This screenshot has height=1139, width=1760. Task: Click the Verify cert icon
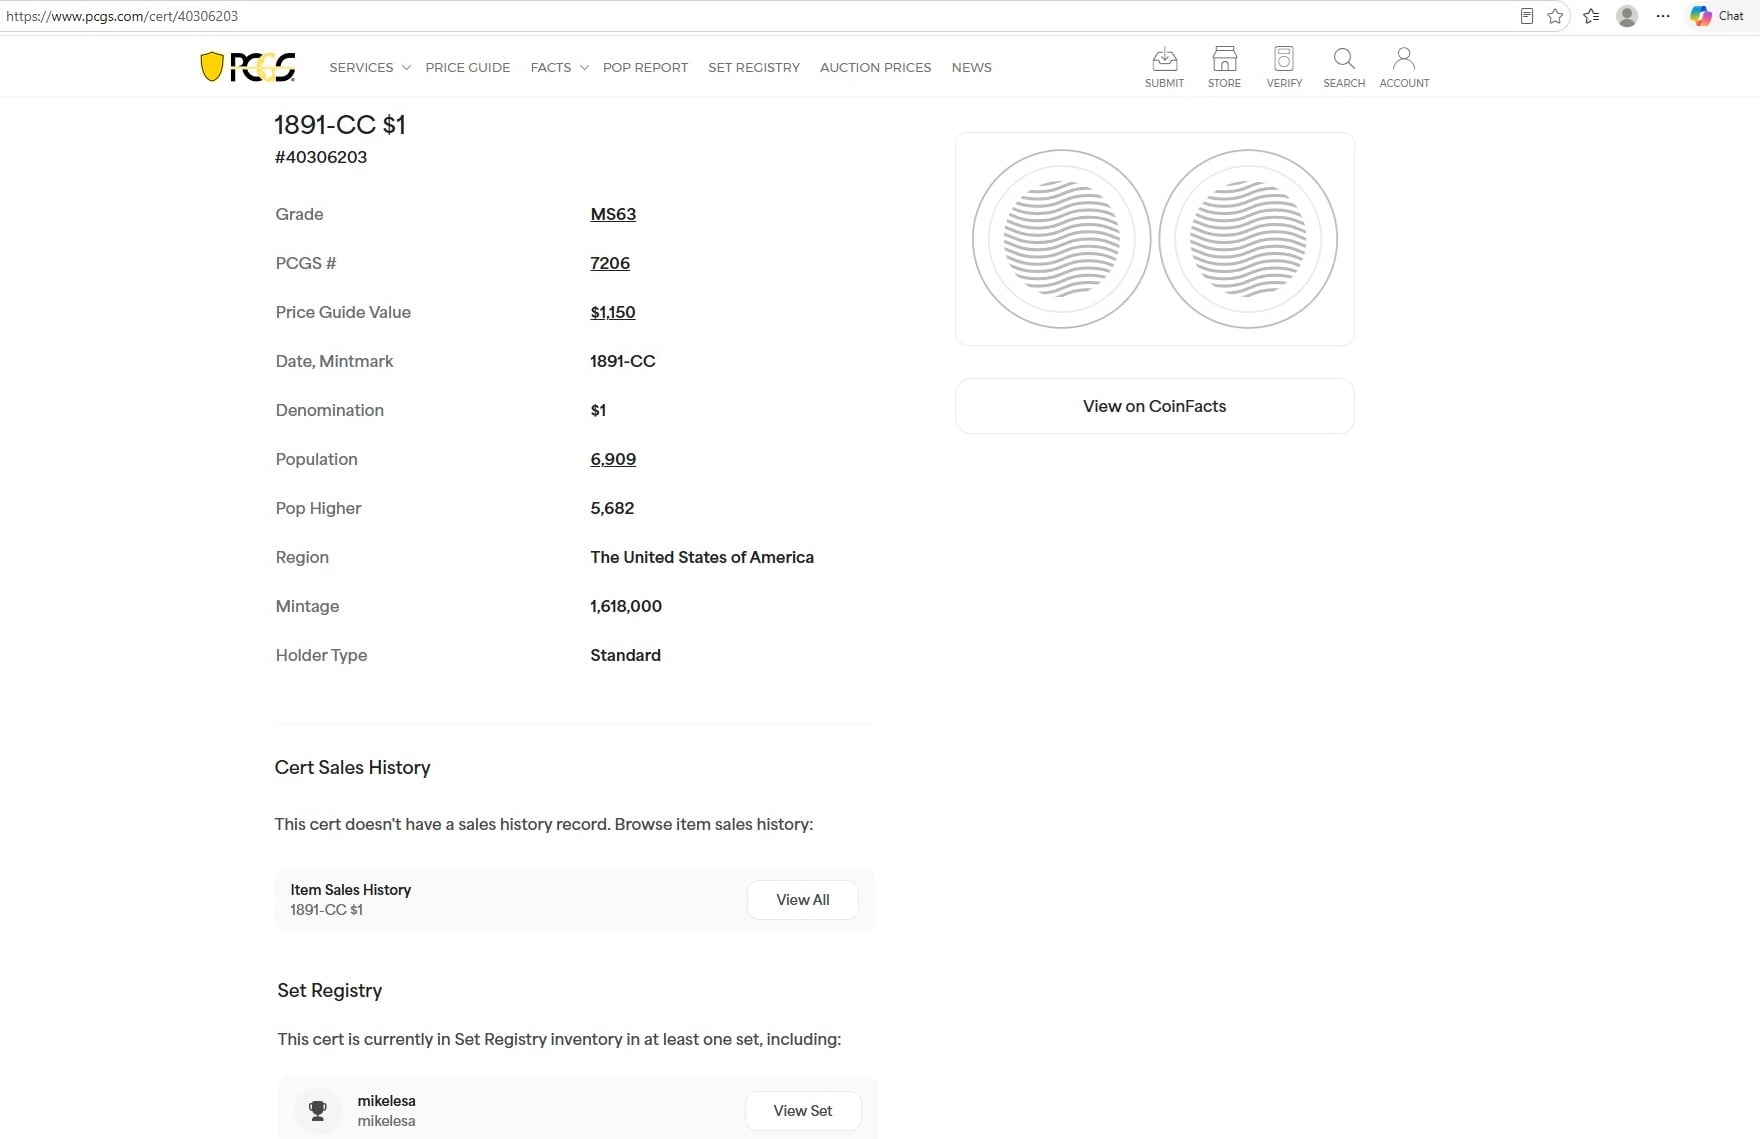(1284, 67)
